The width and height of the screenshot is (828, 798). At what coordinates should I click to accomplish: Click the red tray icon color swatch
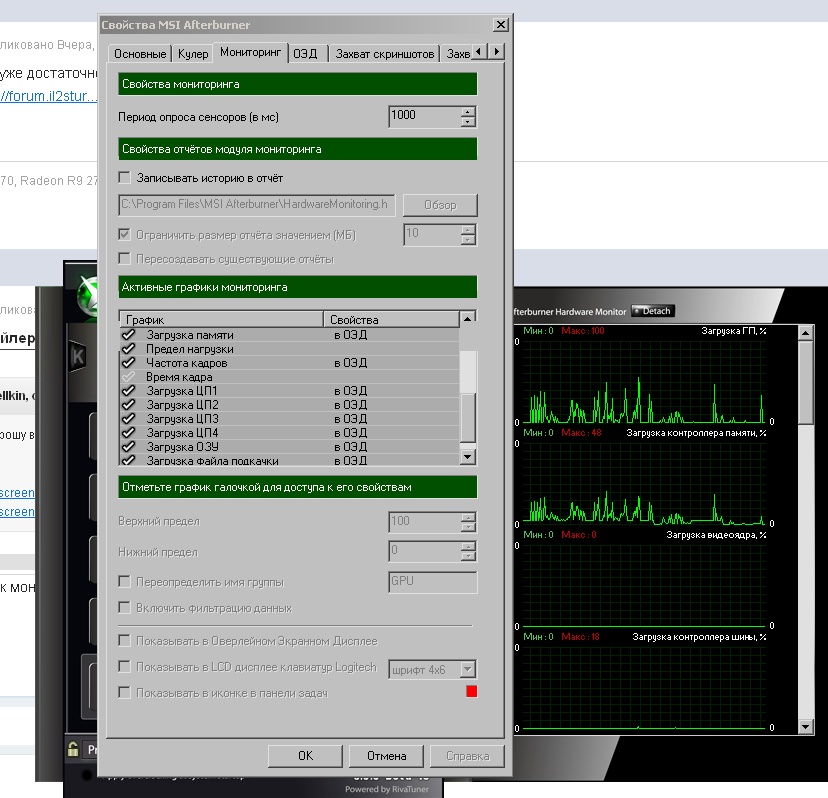(x=472, y=691)
